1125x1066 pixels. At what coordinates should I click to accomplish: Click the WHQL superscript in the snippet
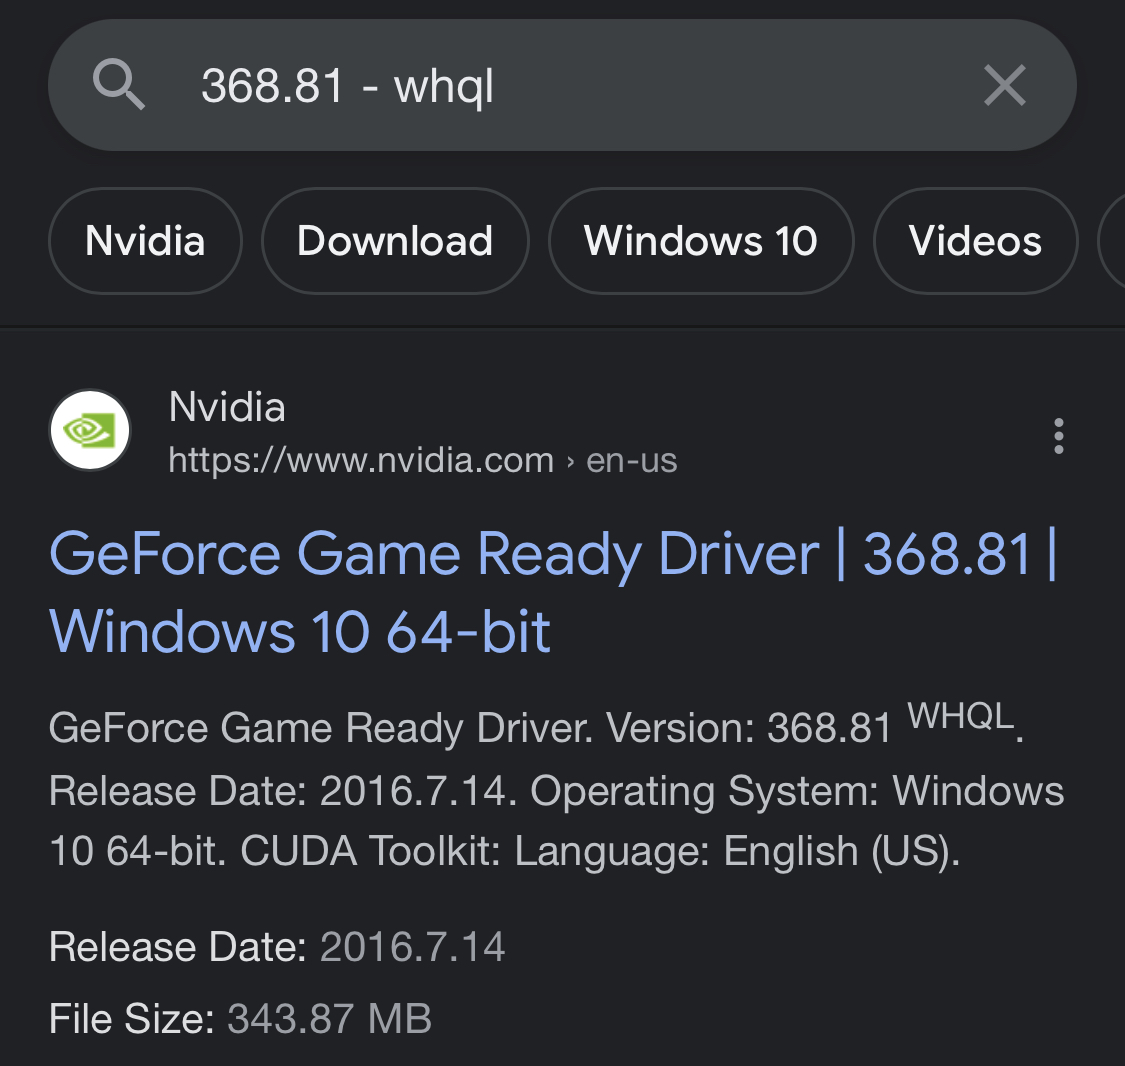coord(960,715)
